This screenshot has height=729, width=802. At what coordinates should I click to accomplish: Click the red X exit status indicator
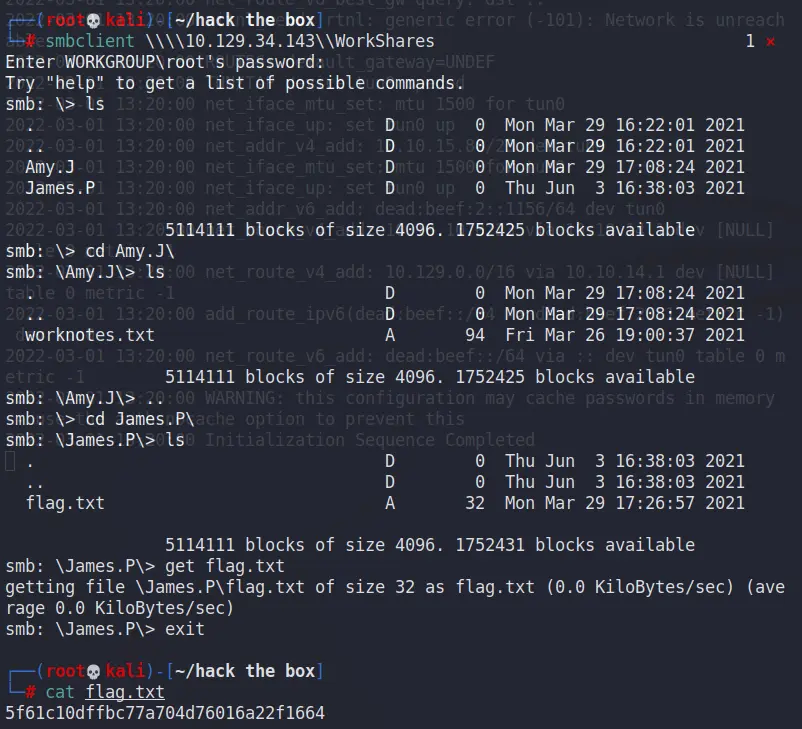click(770, 41)
